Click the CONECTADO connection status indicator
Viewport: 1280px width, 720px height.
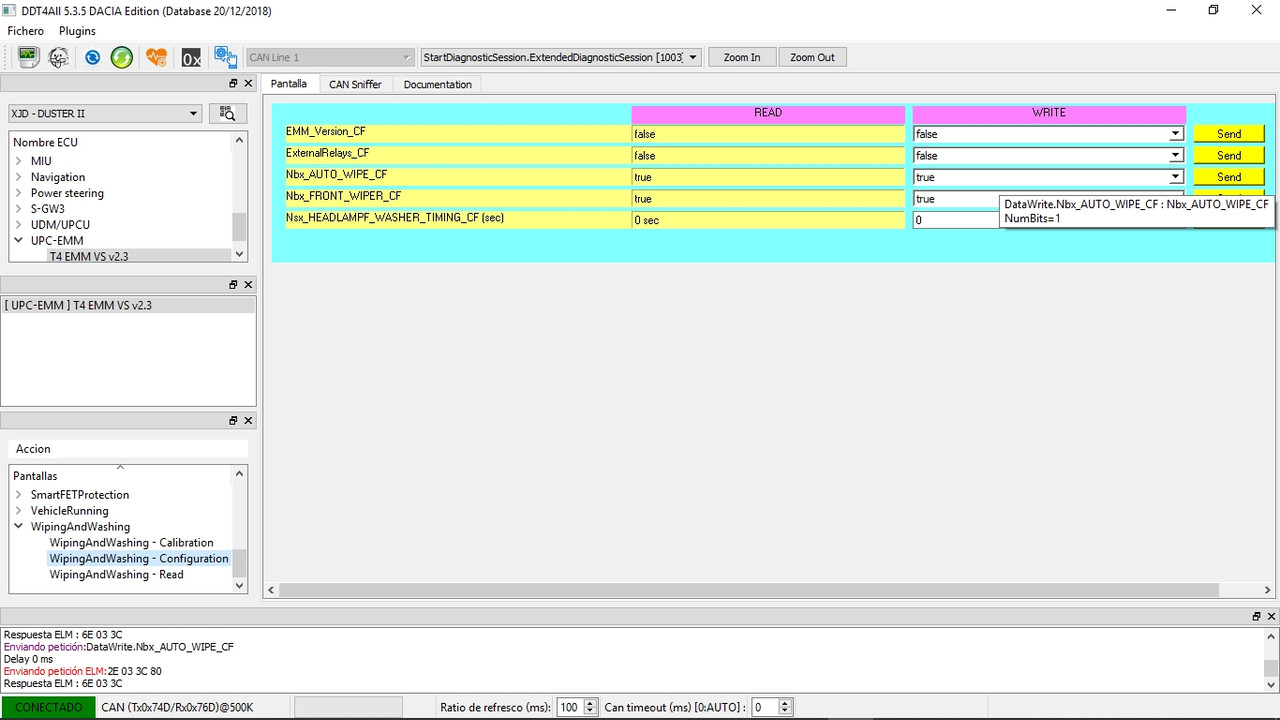(49, 707)
